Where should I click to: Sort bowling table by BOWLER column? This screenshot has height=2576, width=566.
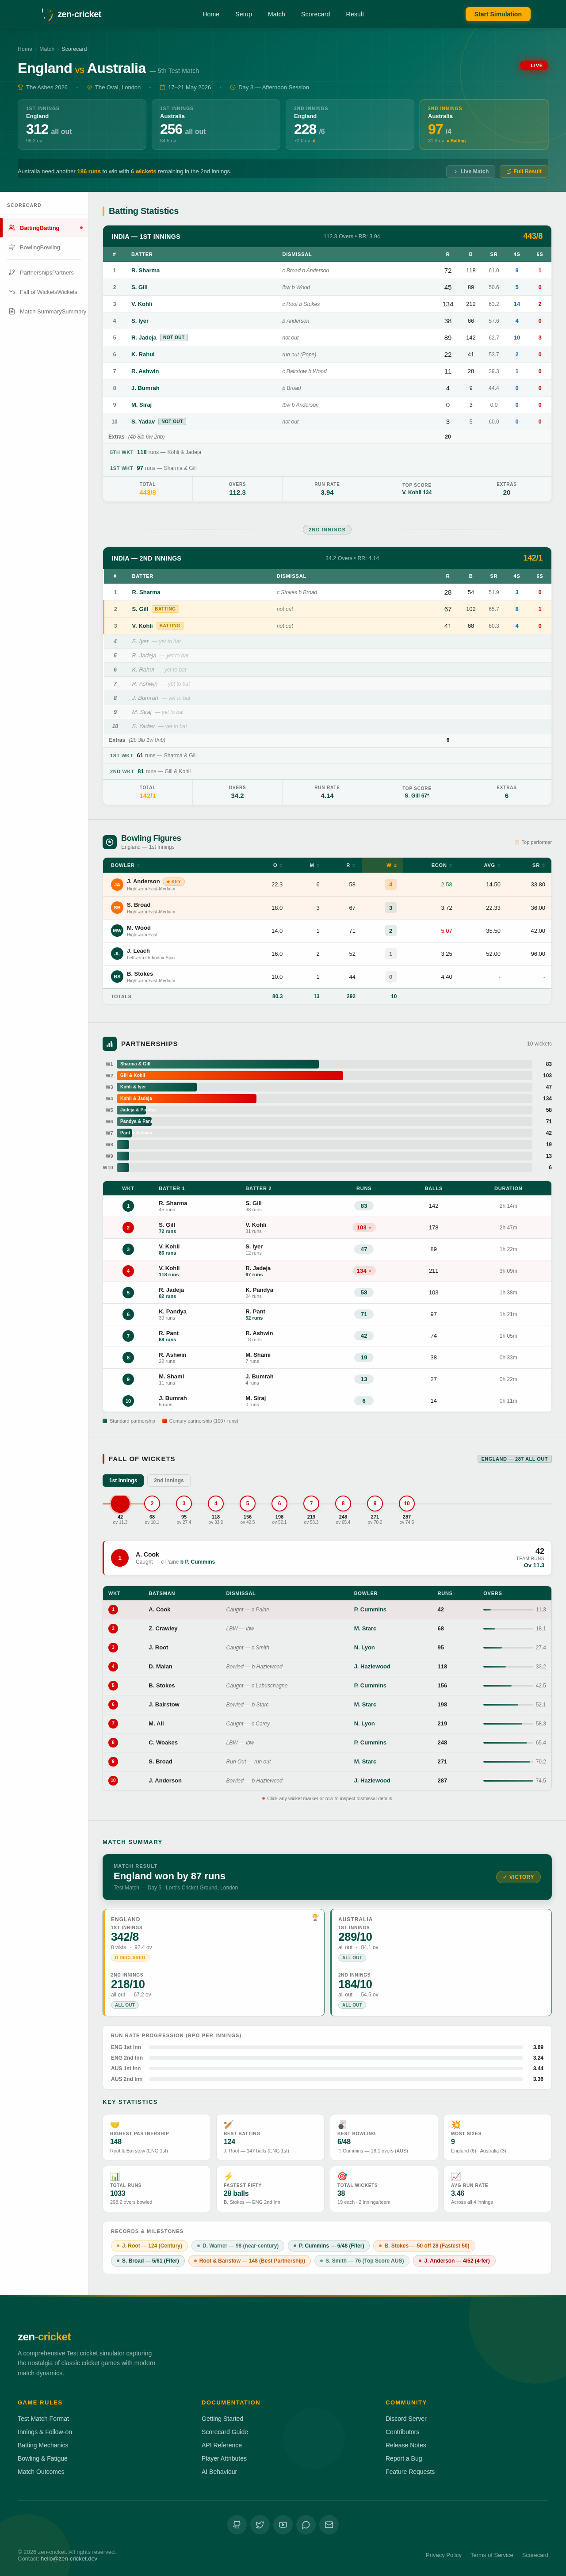click(125, 865)
